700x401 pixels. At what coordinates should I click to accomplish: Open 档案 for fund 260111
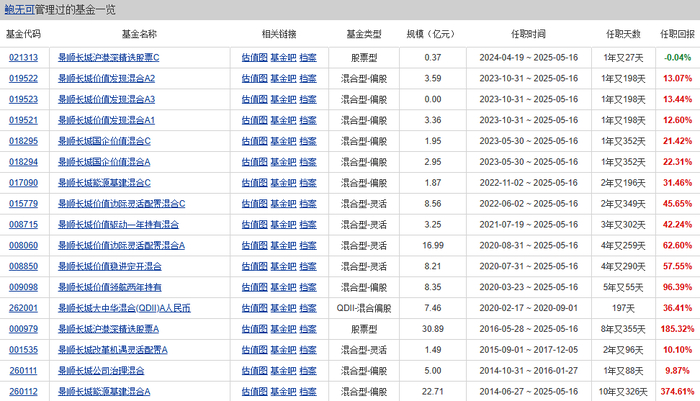[308, 371]
